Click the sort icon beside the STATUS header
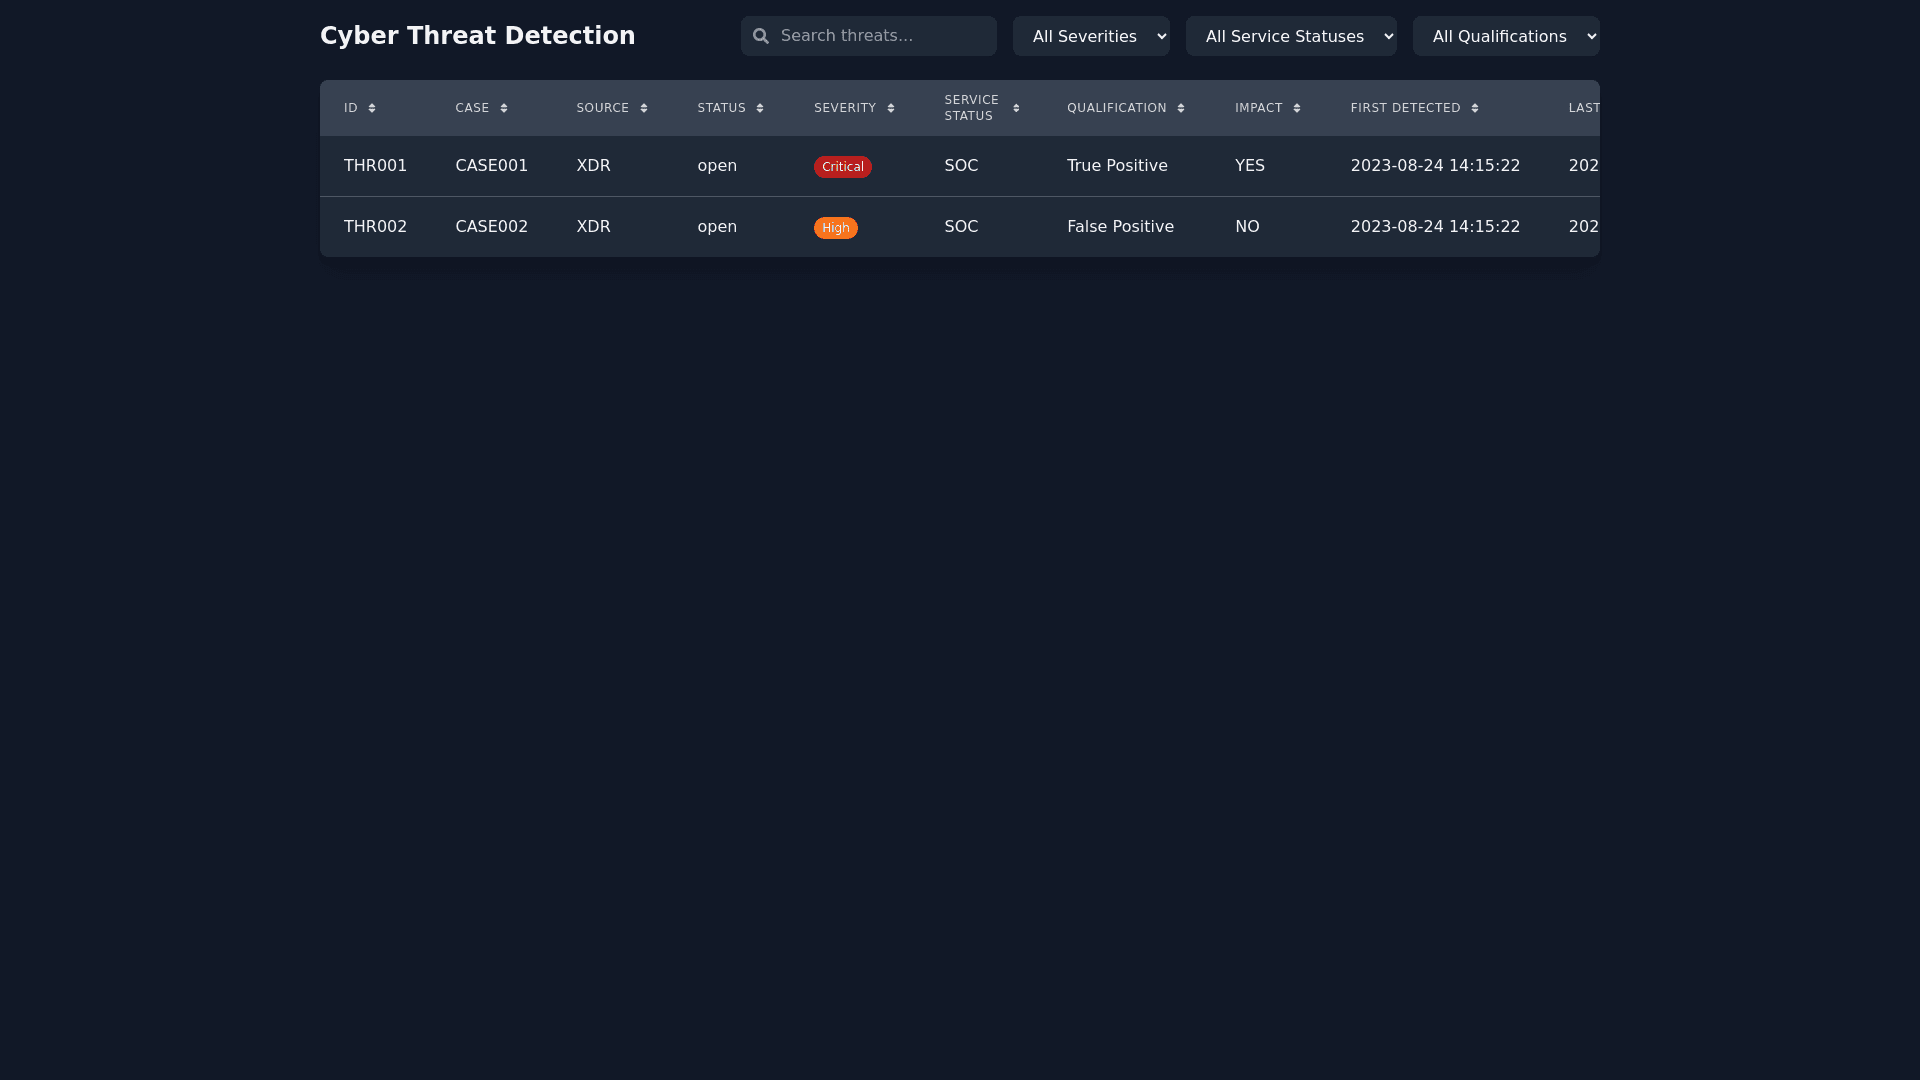Viewport: 1920px width, 1080px height. tap(760, 108)
